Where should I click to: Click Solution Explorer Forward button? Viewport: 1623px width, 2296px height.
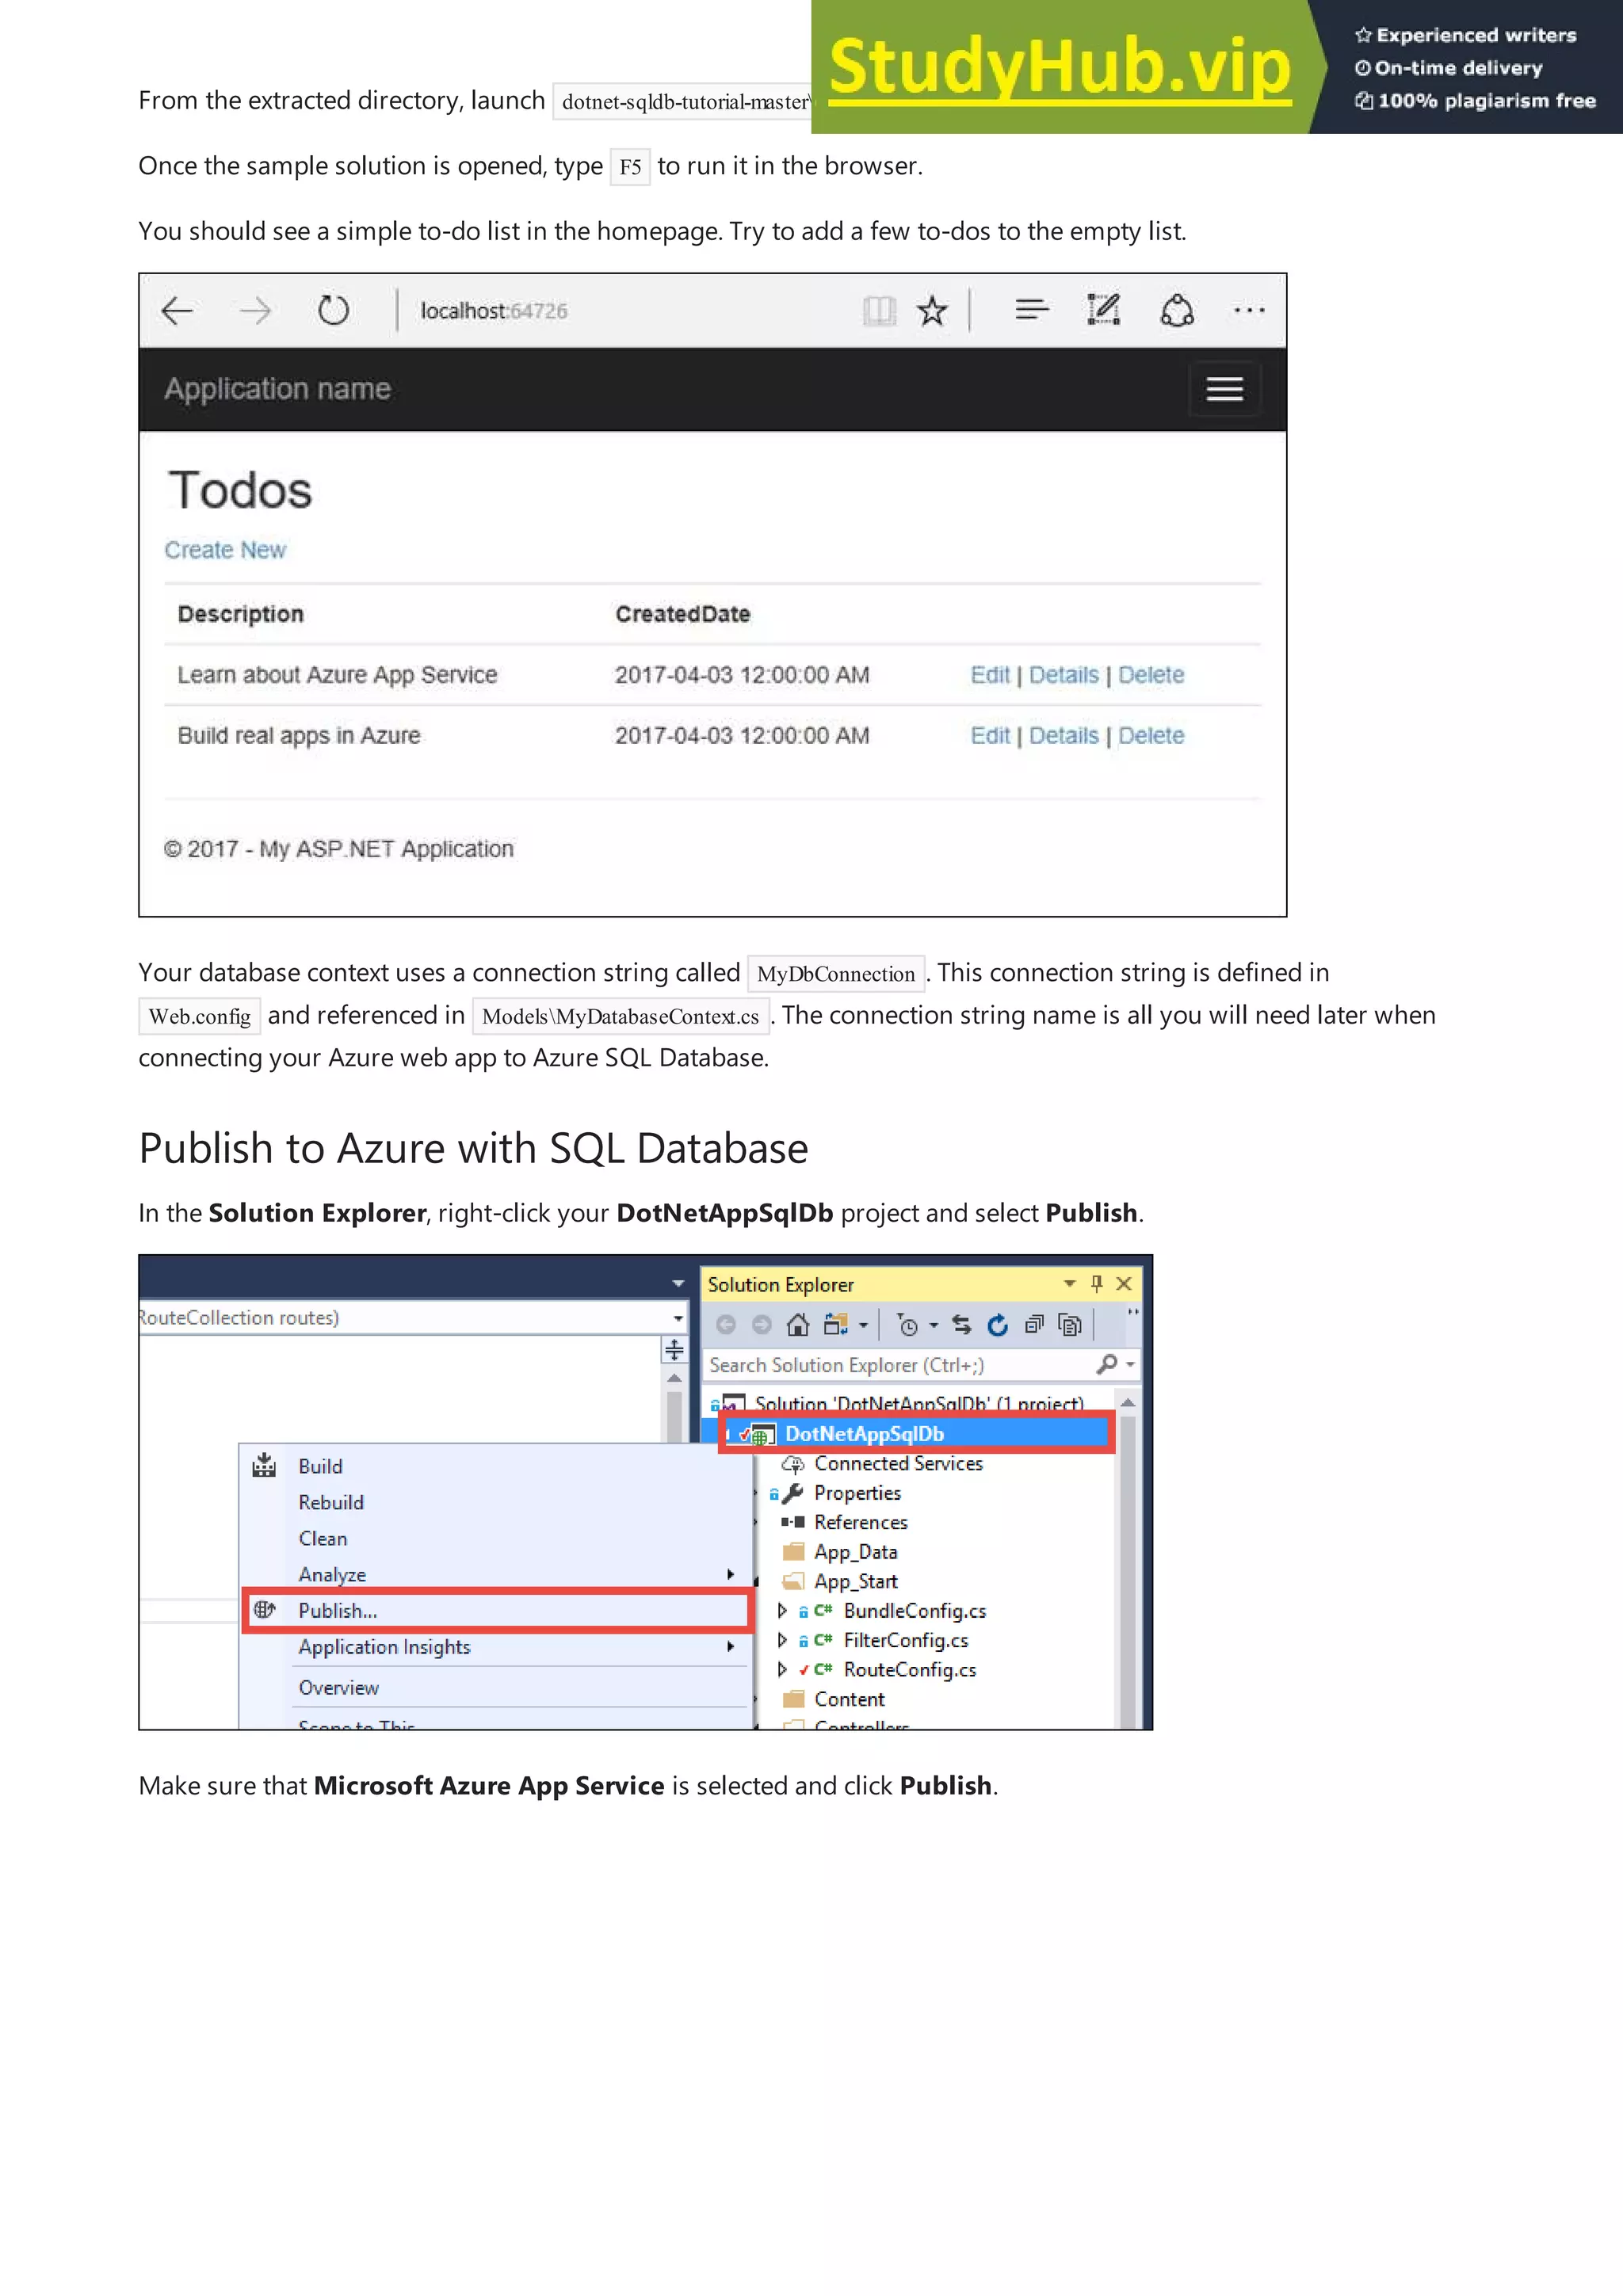pos(762,1325)
